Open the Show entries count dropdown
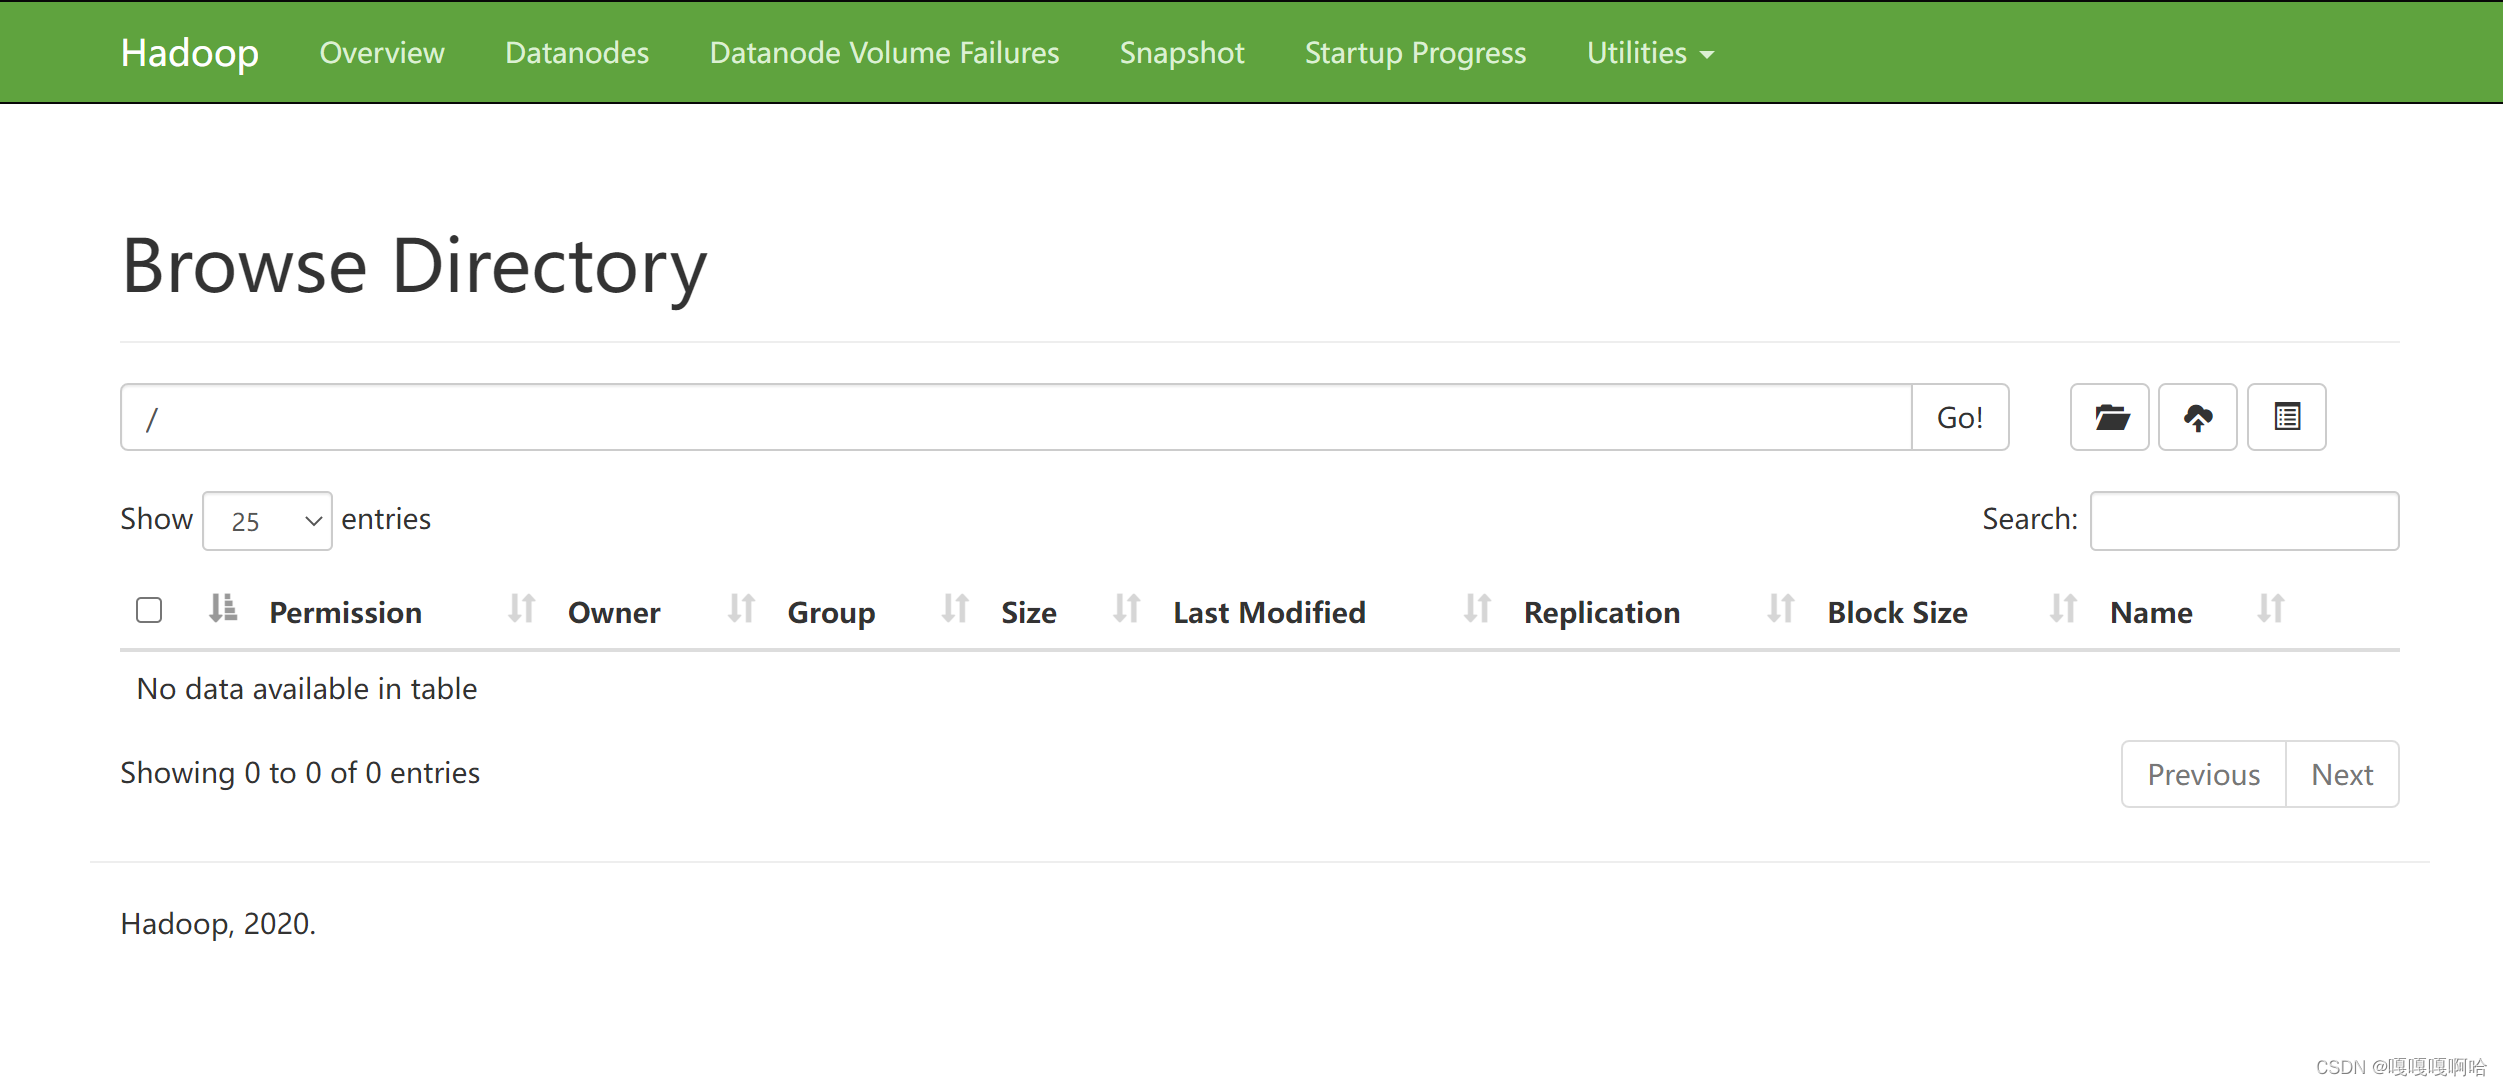 pyautogui.click(x=267, y=521)
